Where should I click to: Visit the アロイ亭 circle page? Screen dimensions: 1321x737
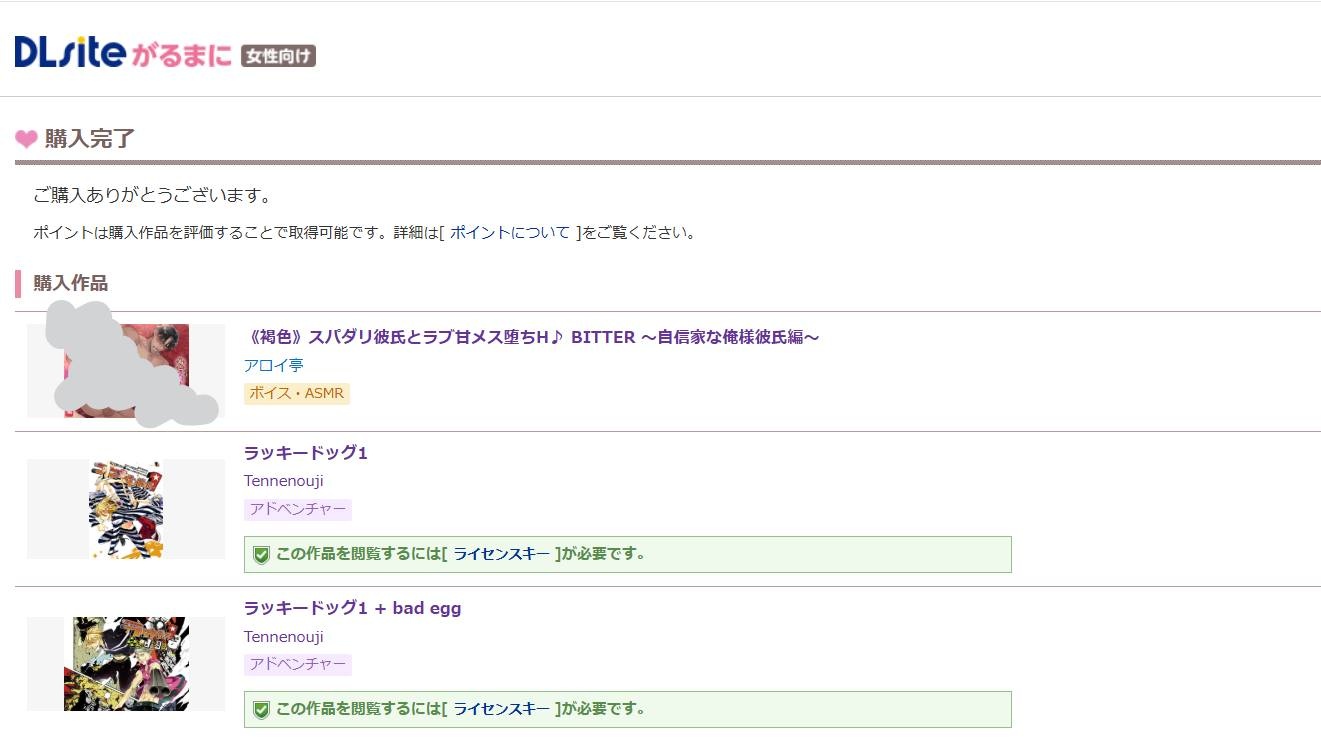pos(273,365)
